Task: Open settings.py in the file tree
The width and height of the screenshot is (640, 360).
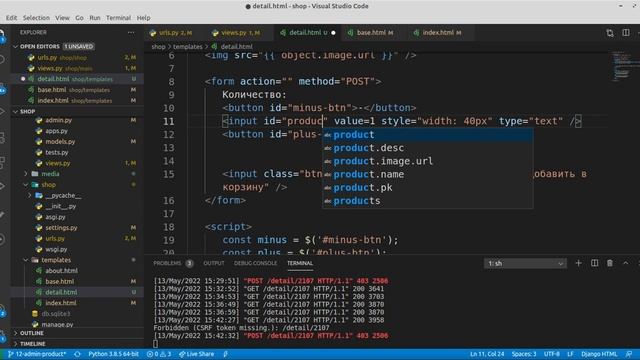Action: tap(61, 228)
